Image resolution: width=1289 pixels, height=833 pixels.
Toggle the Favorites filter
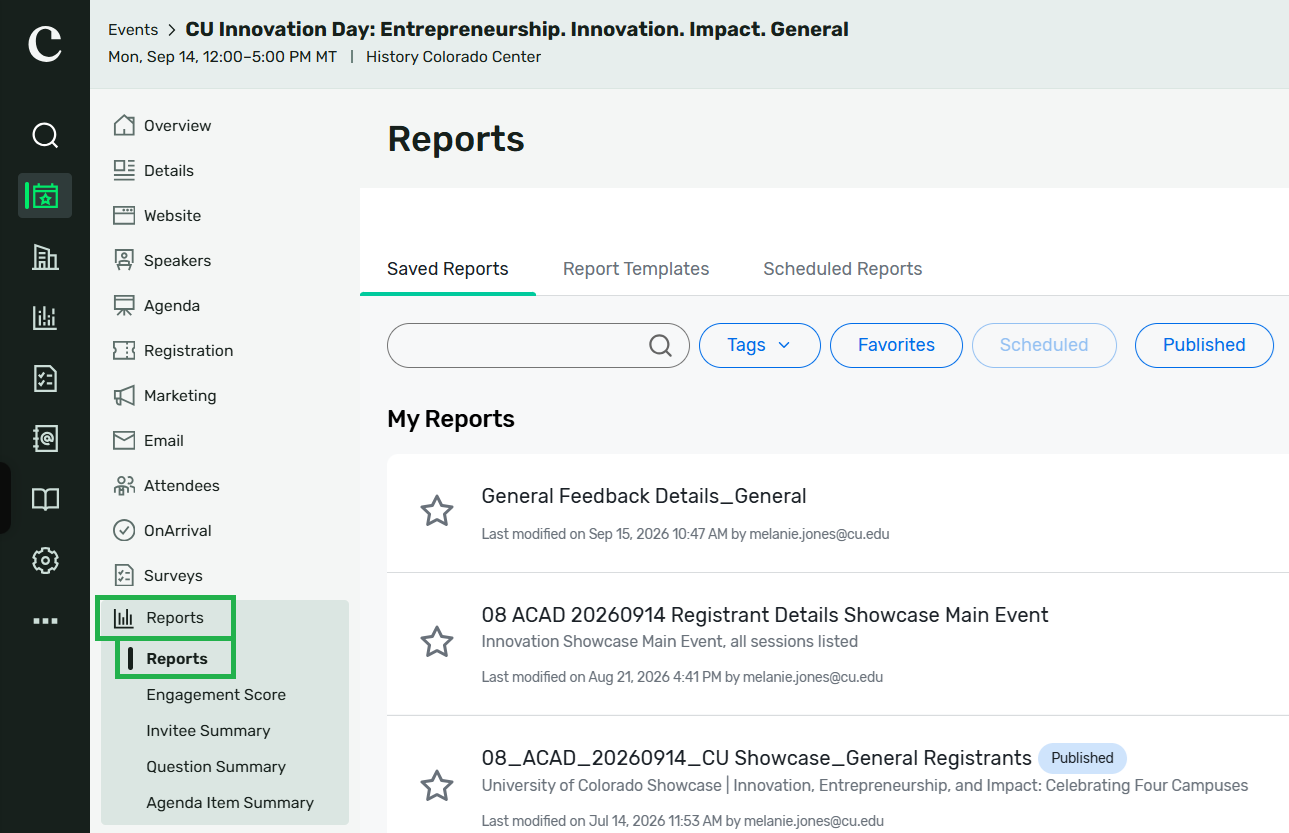[896, 345]
